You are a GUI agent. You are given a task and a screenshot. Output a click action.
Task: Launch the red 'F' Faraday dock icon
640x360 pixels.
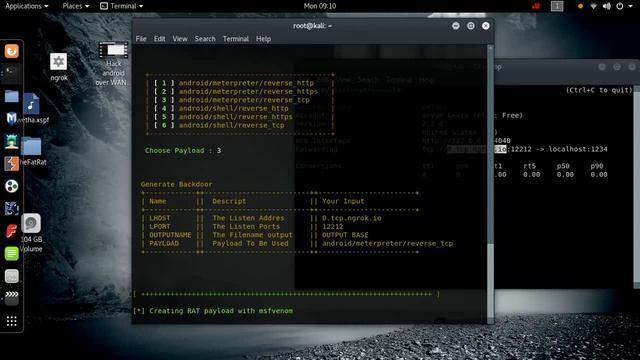[x=11, y=231]
